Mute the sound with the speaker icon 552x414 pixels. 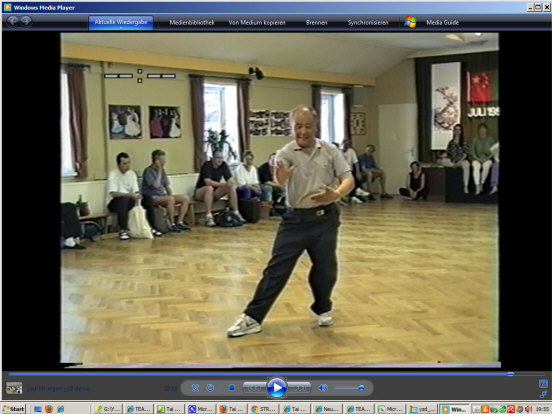[323, 388]
